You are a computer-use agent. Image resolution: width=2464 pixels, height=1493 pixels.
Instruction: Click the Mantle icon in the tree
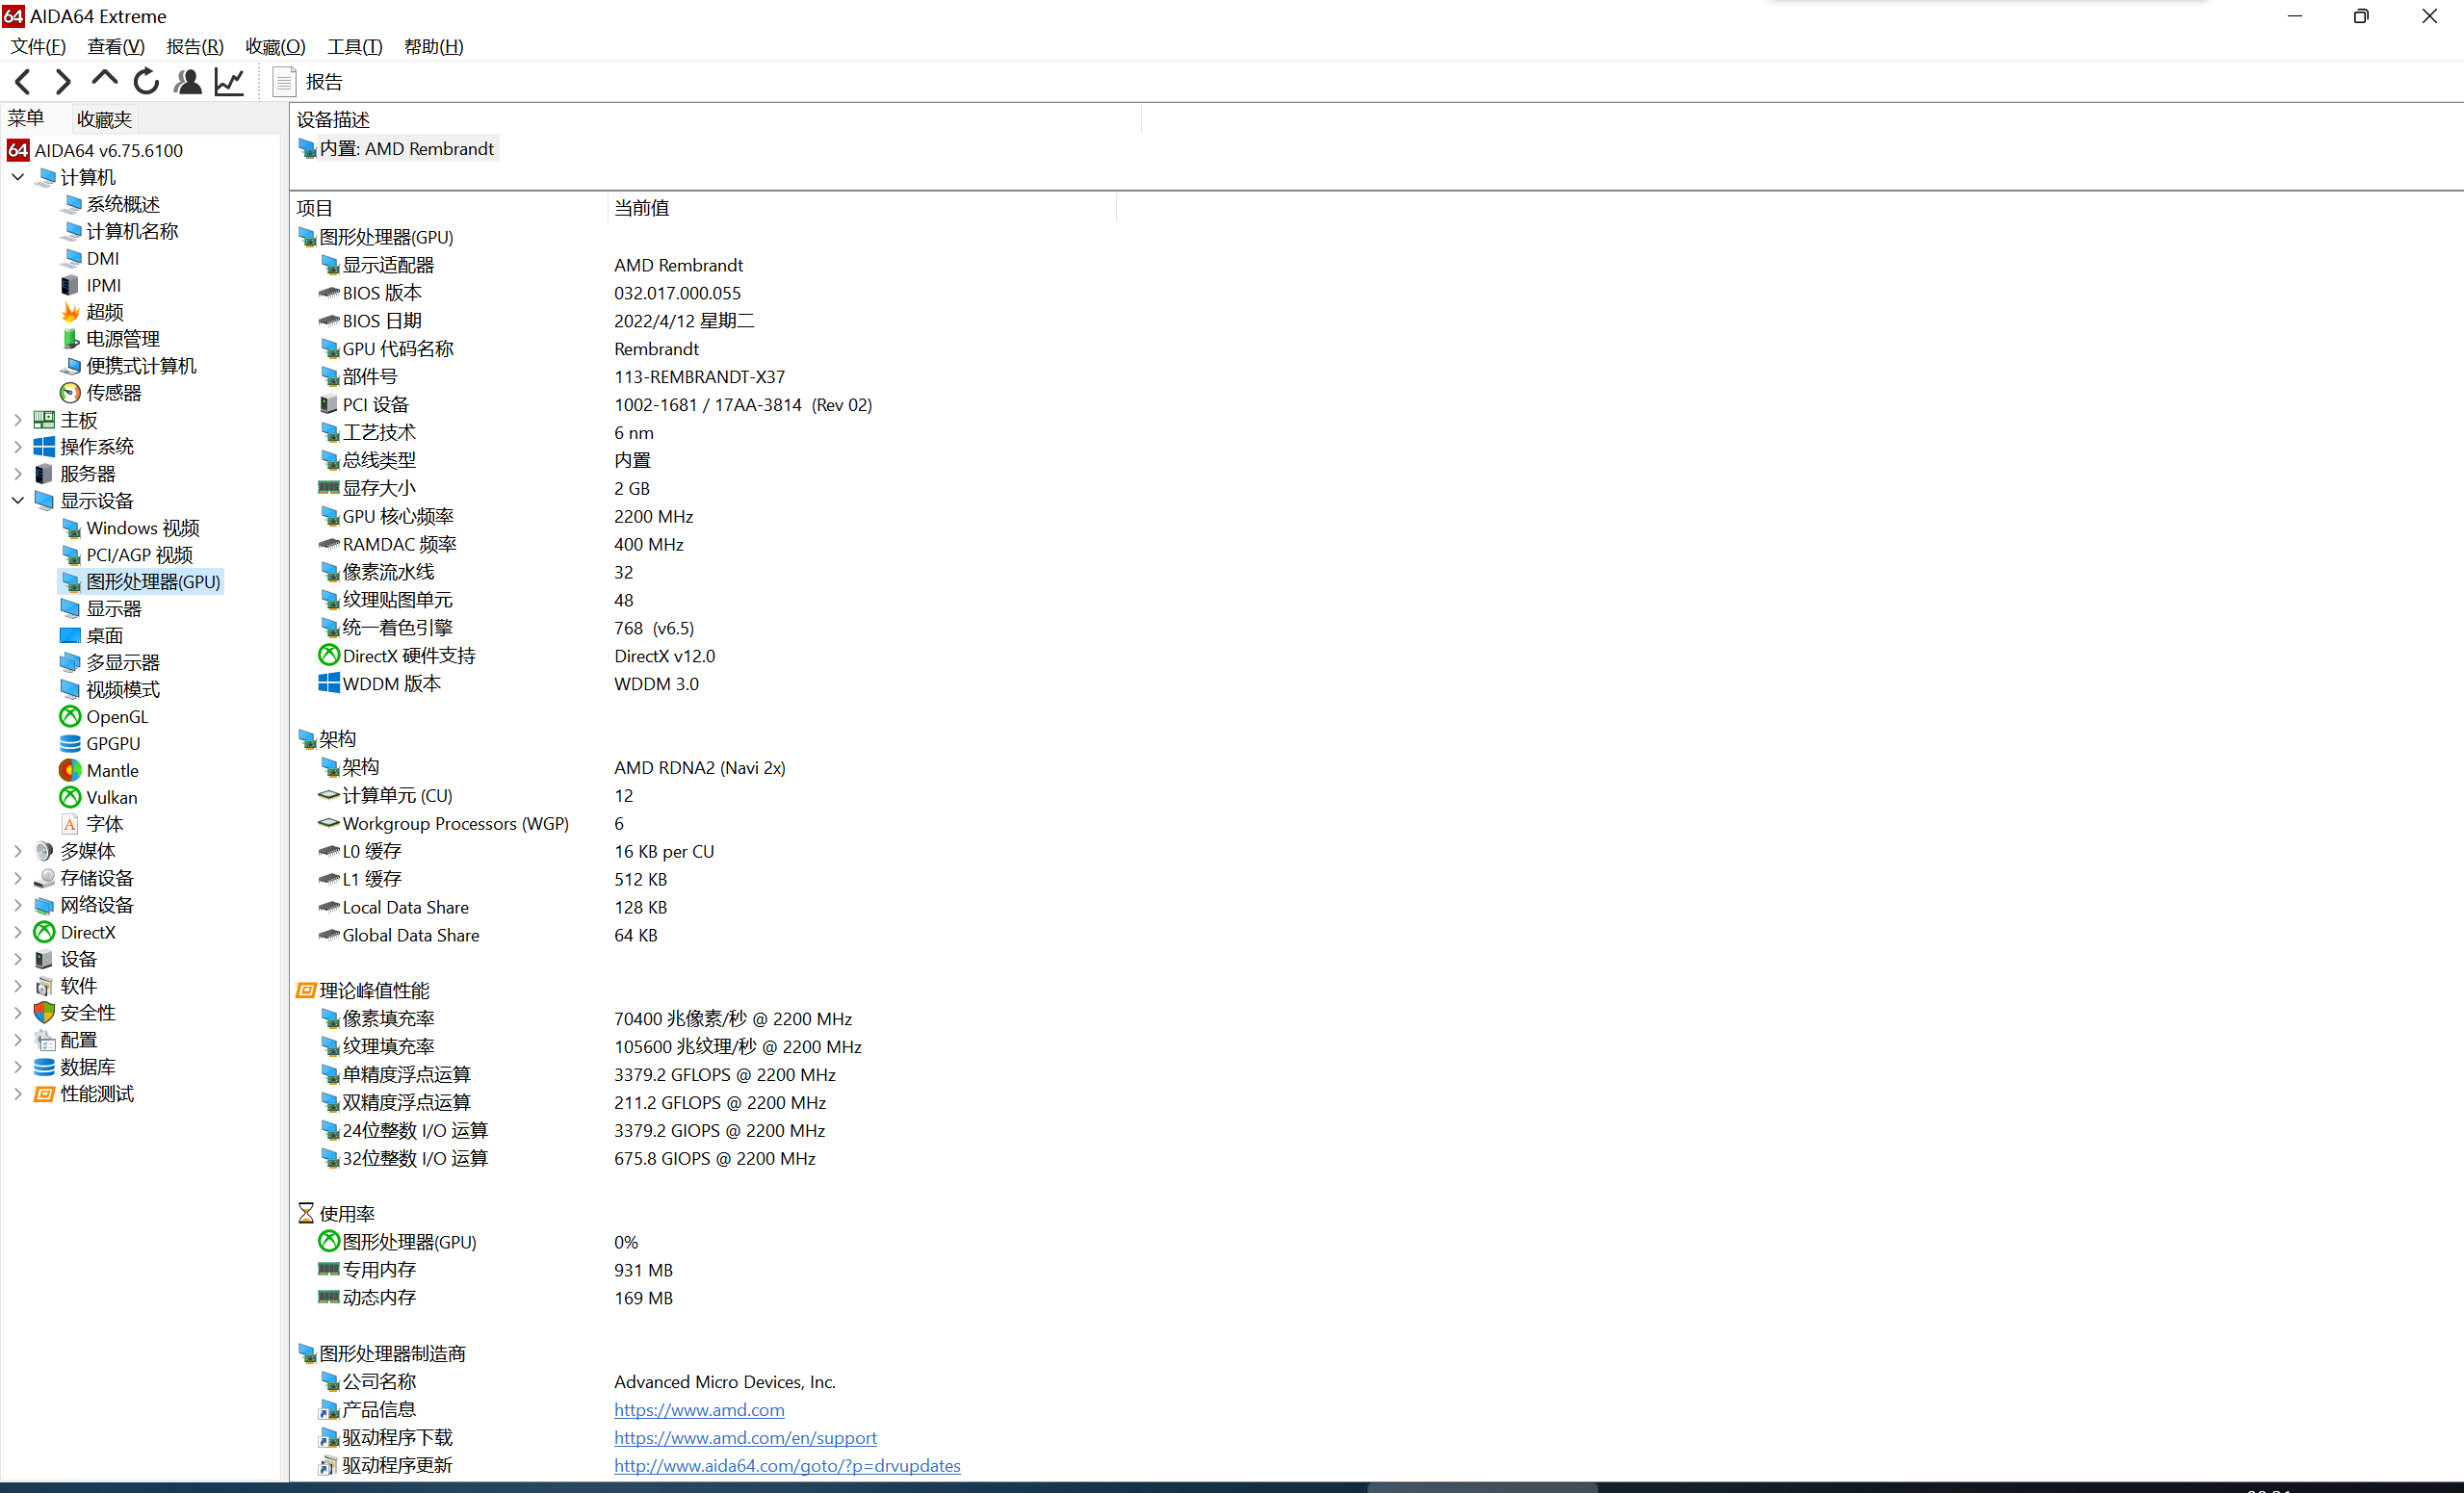tap(70, 771)
